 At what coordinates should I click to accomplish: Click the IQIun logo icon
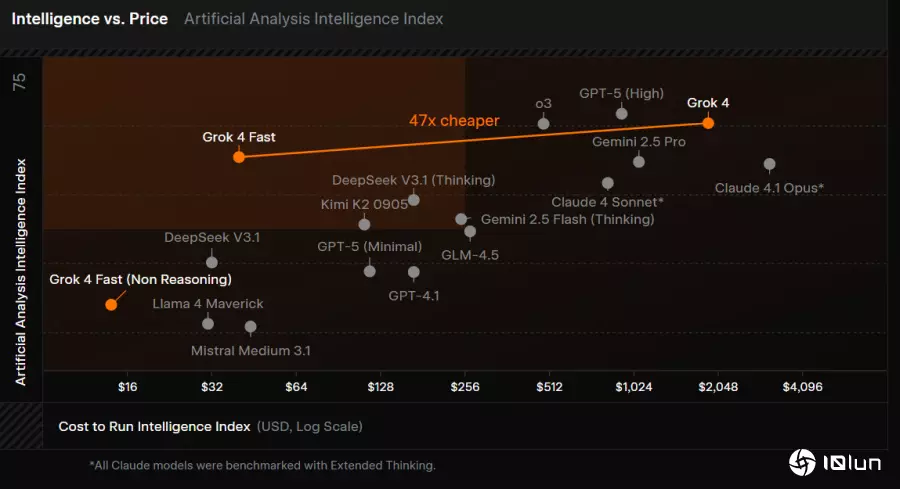point(803,462)
